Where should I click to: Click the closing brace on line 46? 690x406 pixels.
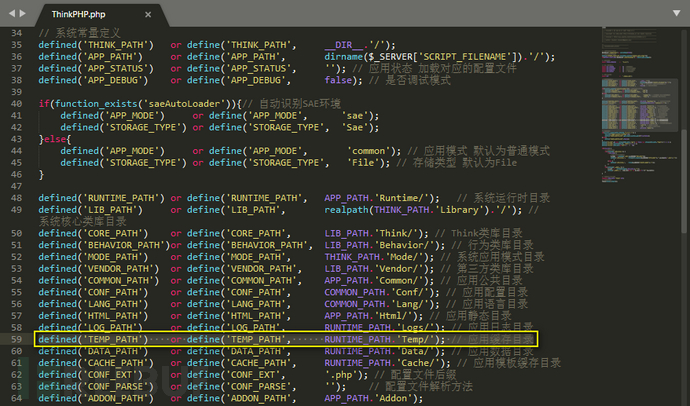[x=41, y=175]
